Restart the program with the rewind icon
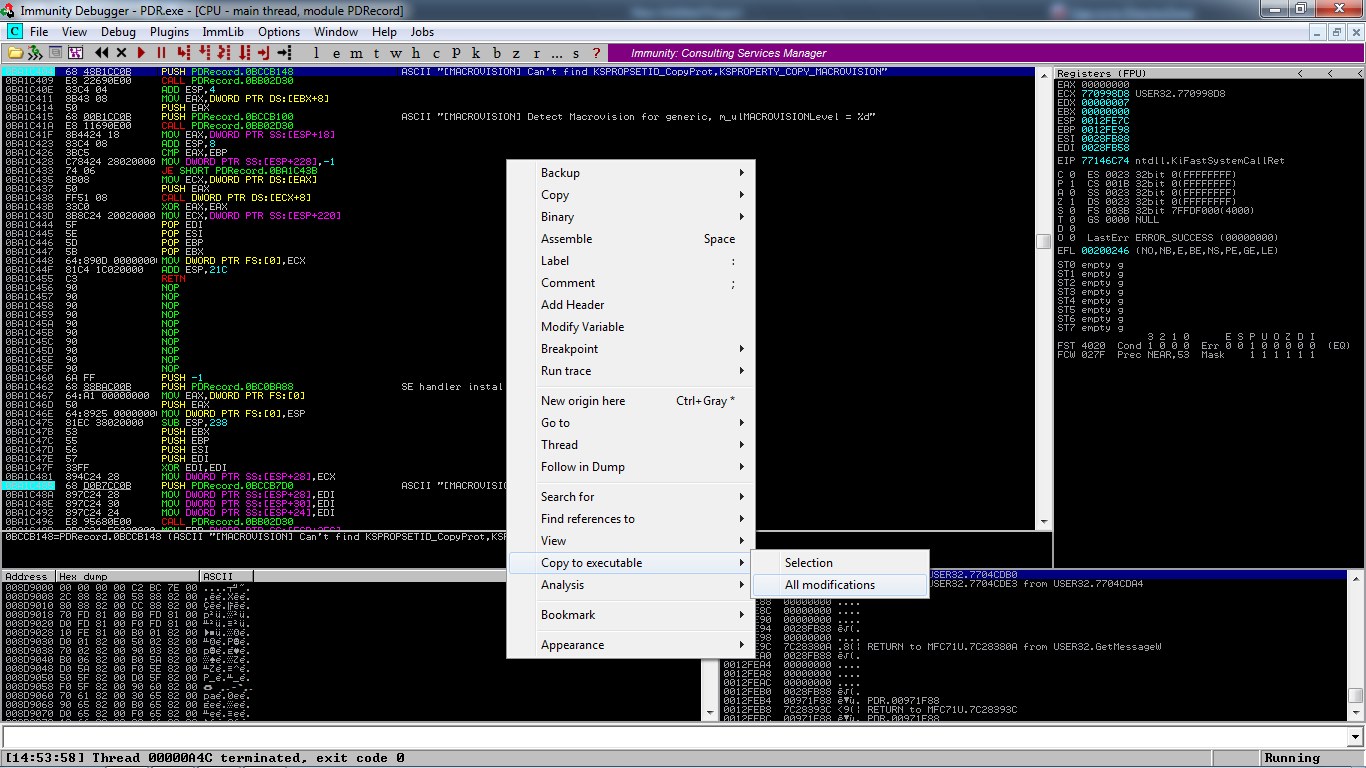Screen dimensions: 1366x768 pyautogui.click(x=102, y=53)
